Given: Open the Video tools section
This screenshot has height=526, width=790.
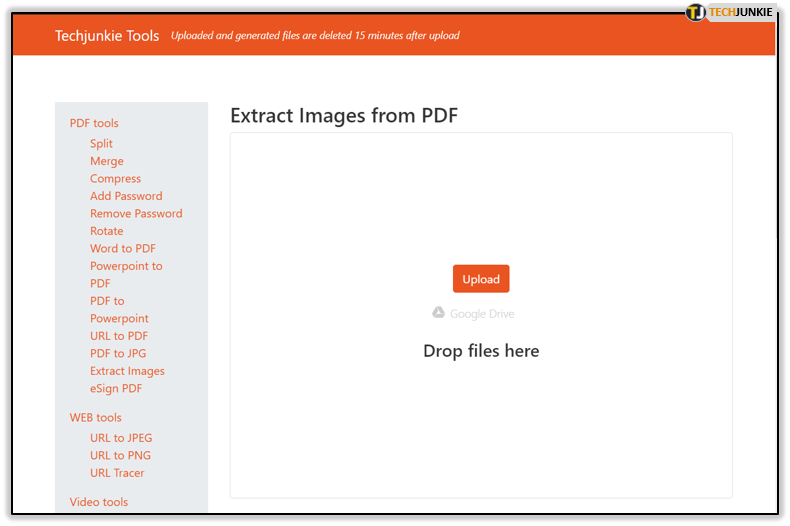Looking at the screenshot, I should tap(99, 502).
